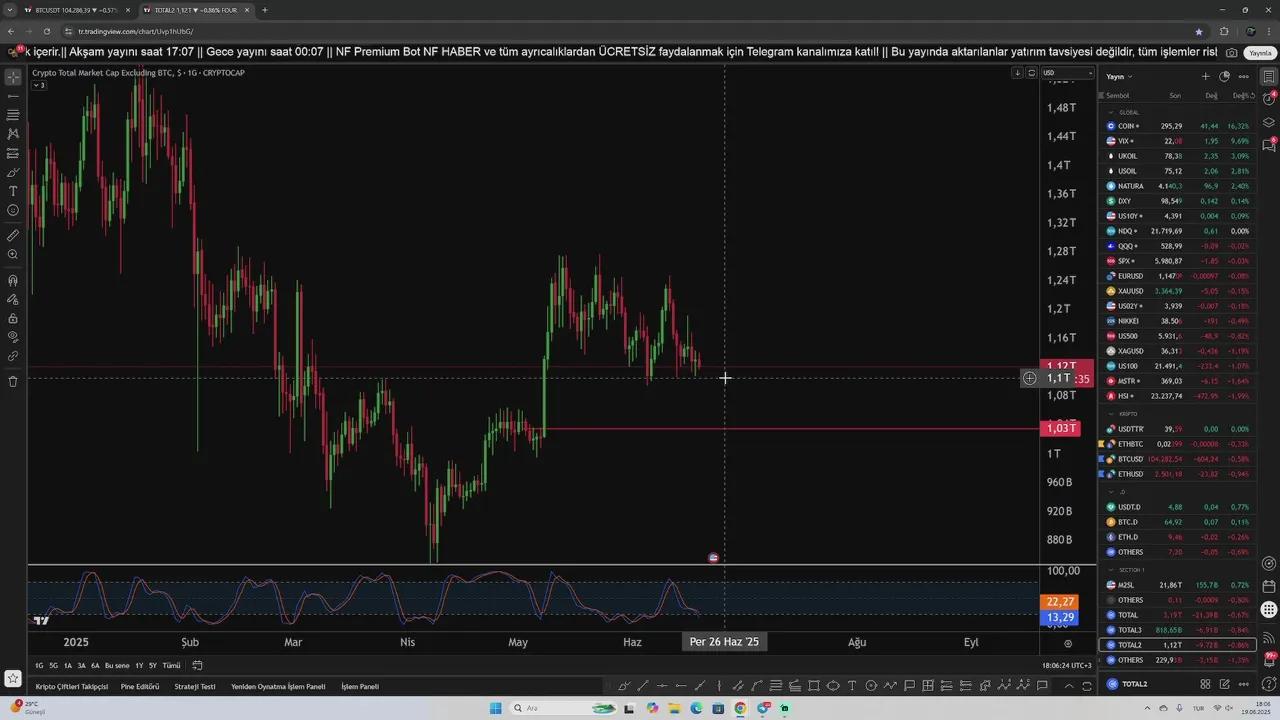Click the Yayınla publish button
Viewport: 1280px width, 720px height.
(1259, 52)
